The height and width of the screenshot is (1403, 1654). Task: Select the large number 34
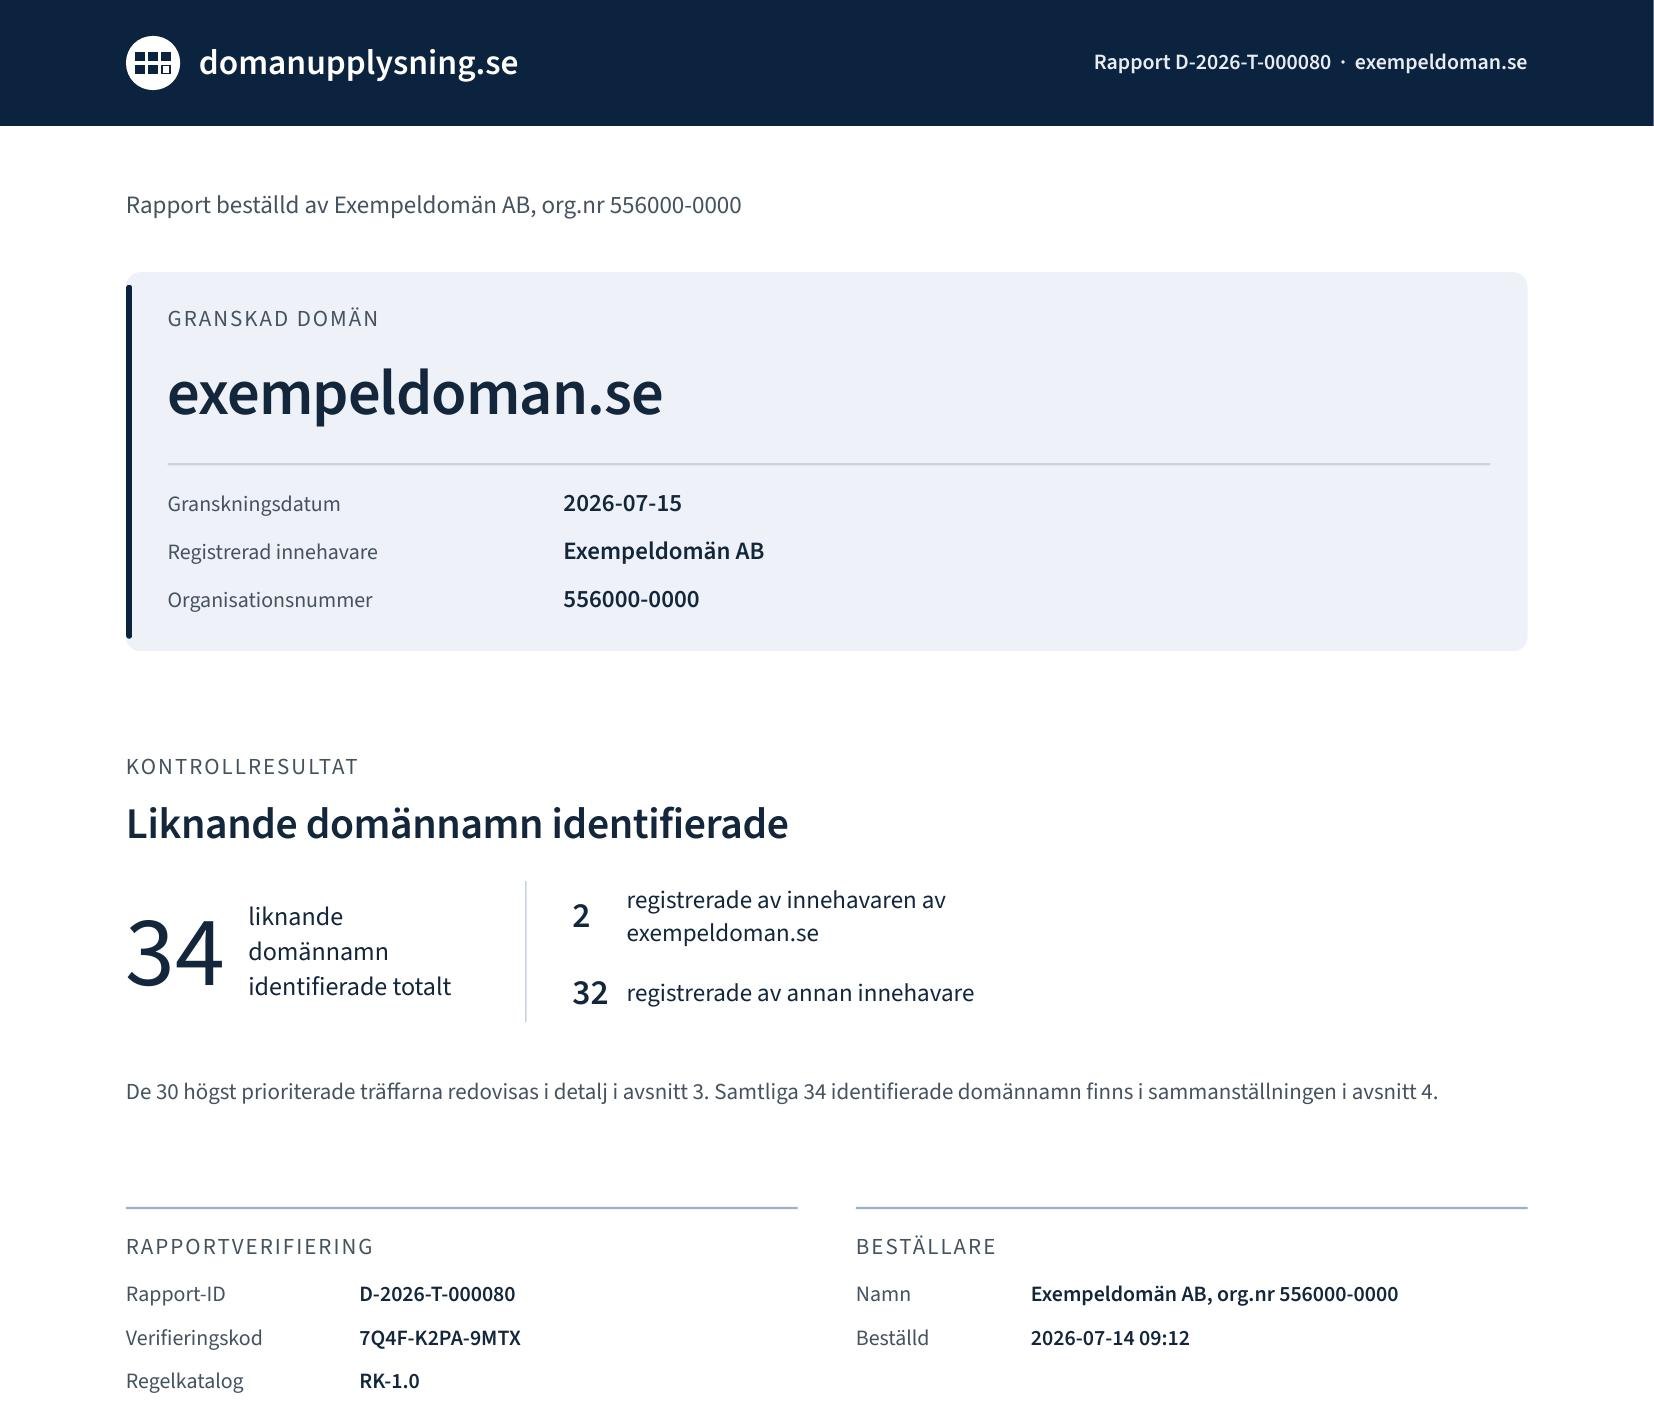(174, 954)
